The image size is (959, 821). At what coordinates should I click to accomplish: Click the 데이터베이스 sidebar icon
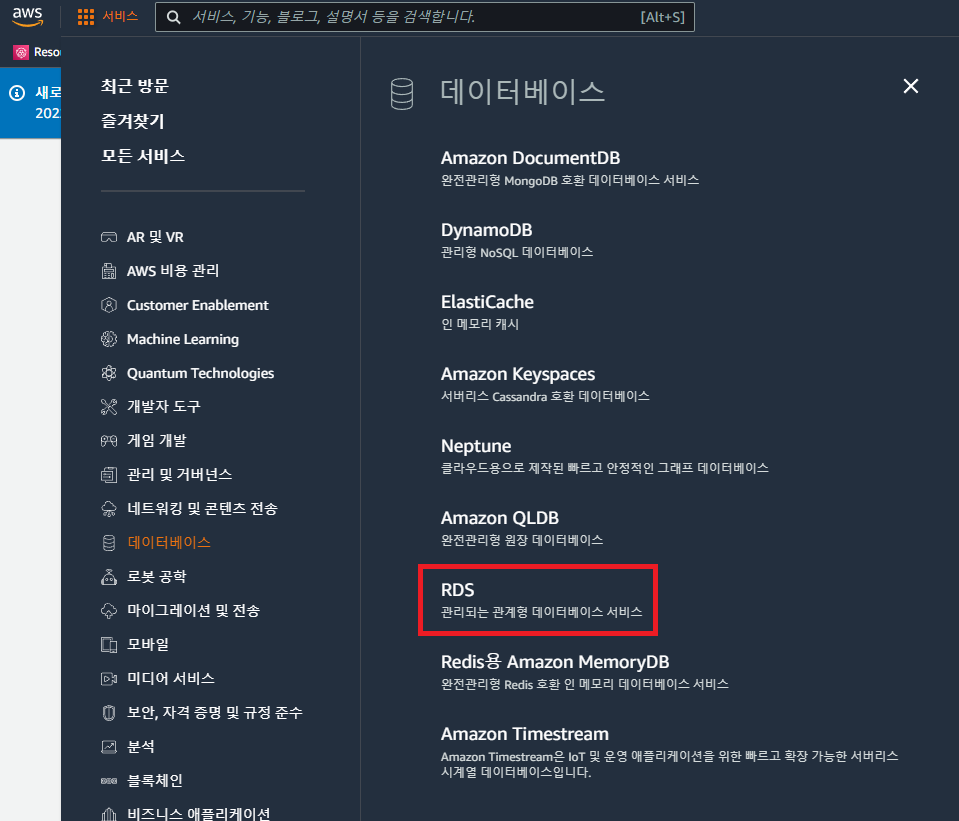click(109, 543)
